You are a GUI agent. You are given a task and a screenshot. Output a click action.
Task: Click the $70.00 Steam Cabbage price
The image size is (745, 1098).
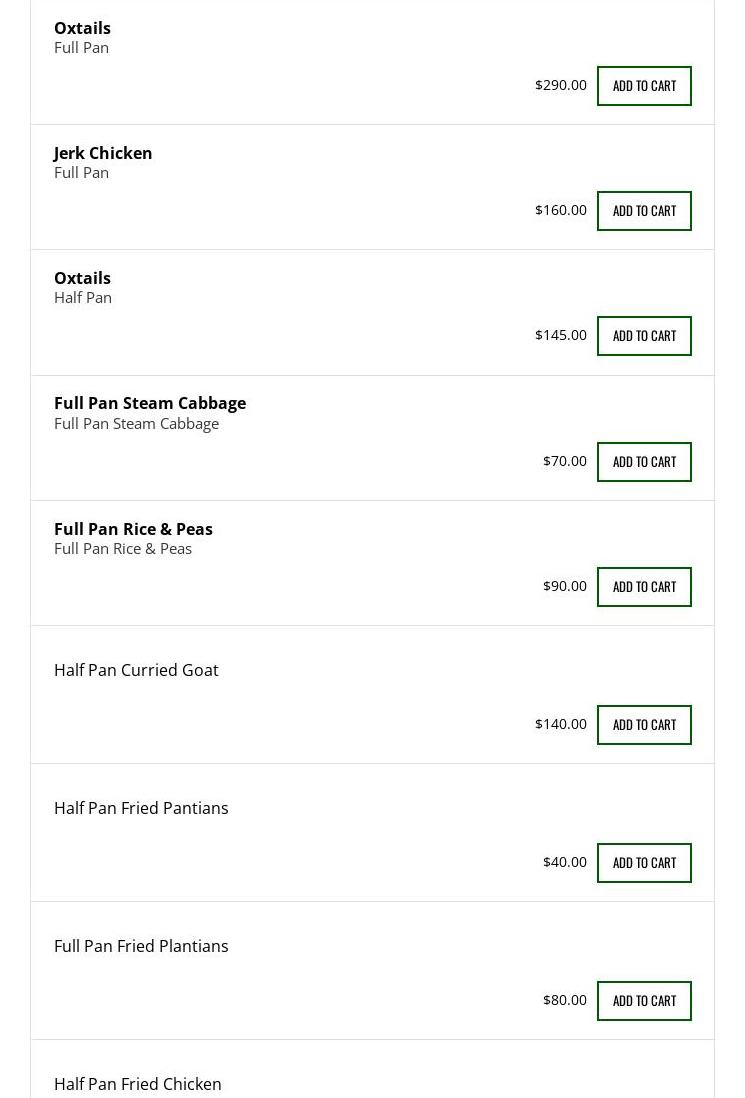click(x=565, y=461)
